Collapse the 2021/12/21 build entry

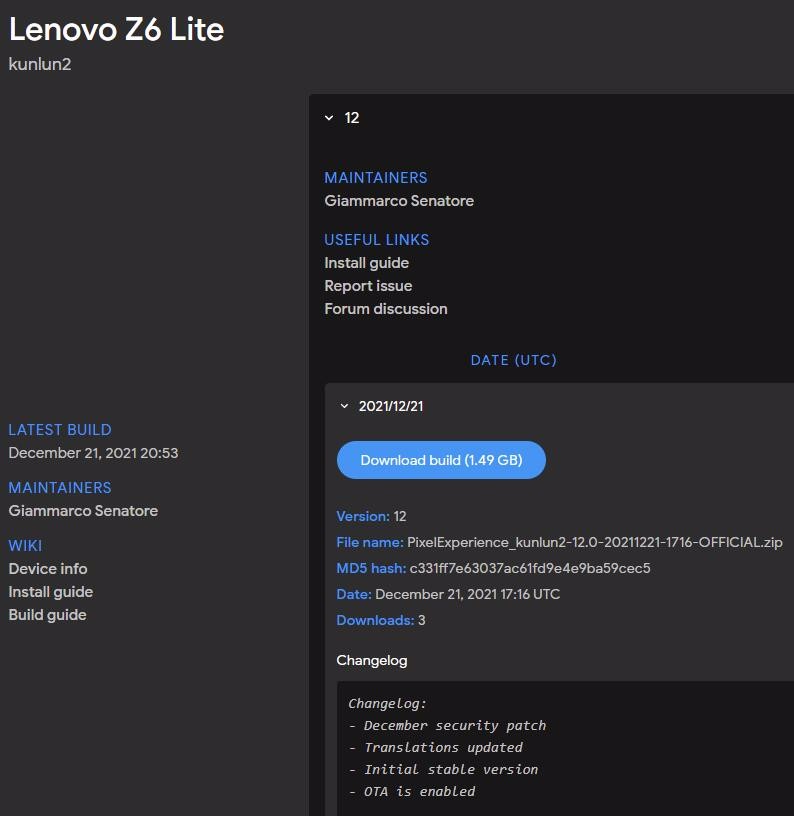coord(344,406)
